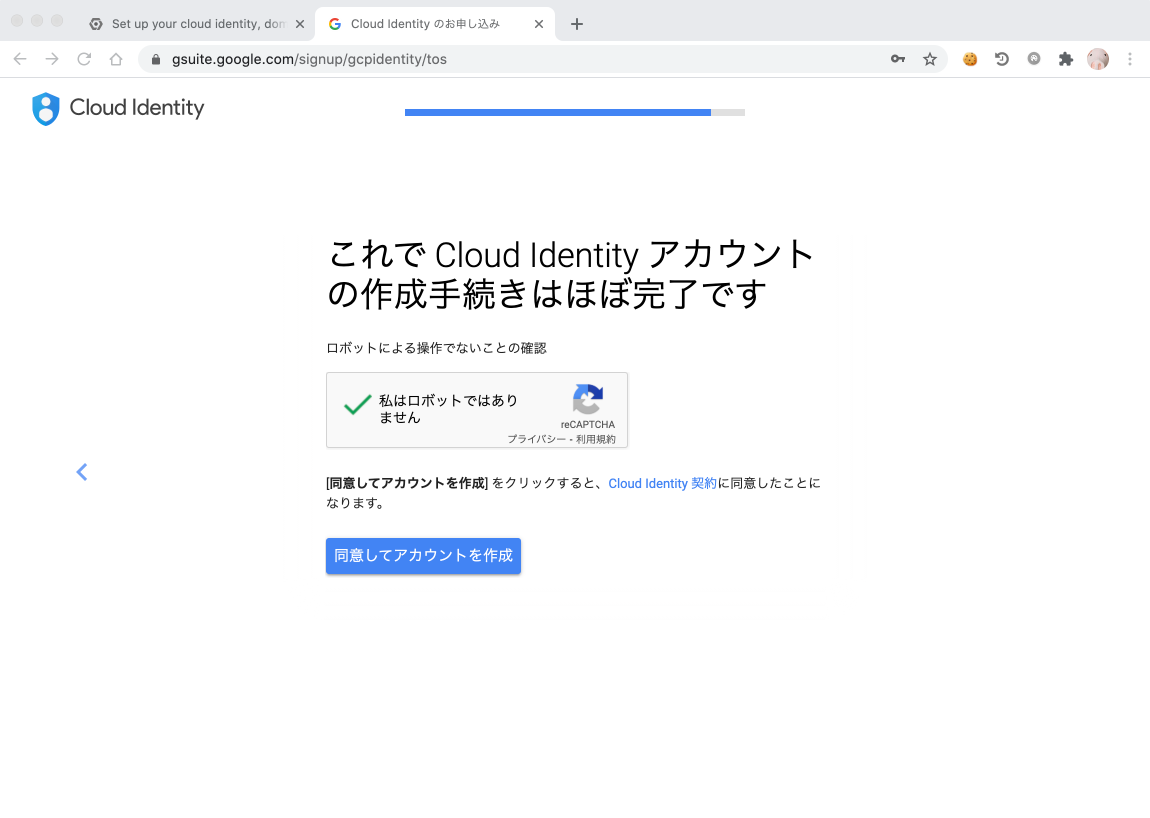Click the padlock site info icon
The width and height of the screenshot is (1150, 818).
(x=155, y=59)
